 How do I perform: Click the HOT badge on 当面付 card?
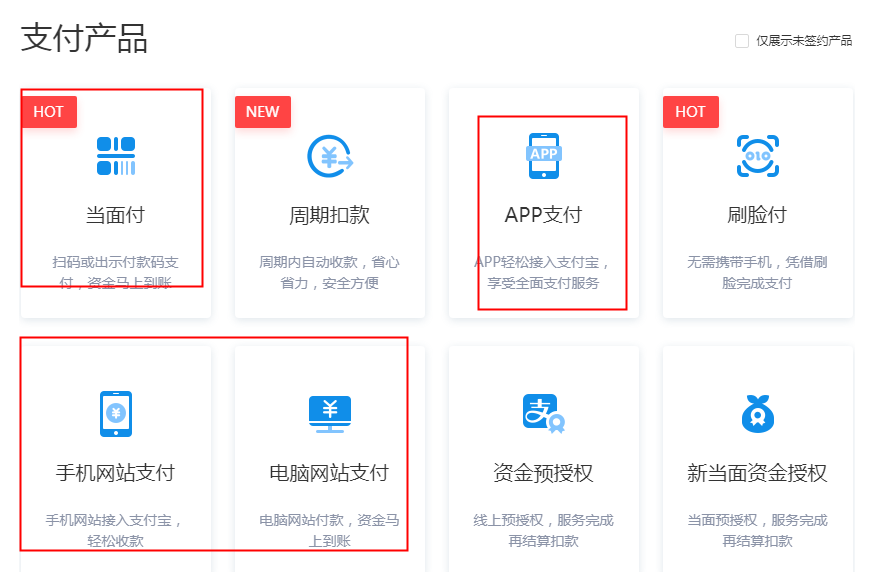point(49,112)
